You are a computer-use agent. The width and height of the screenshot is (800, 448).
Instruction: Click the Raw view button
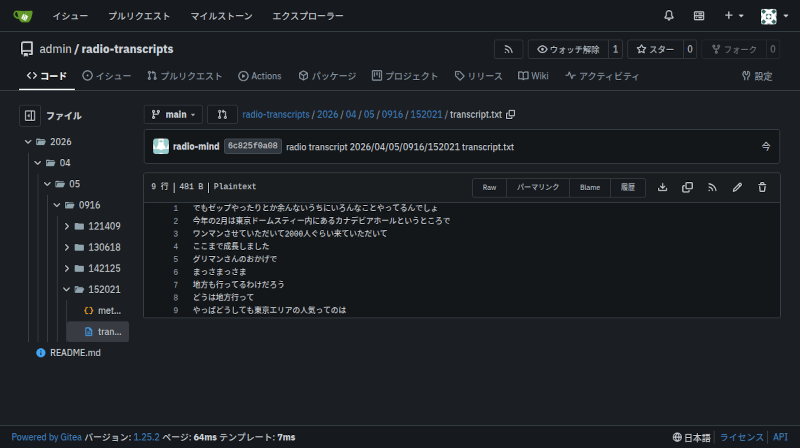click(489, 187)
